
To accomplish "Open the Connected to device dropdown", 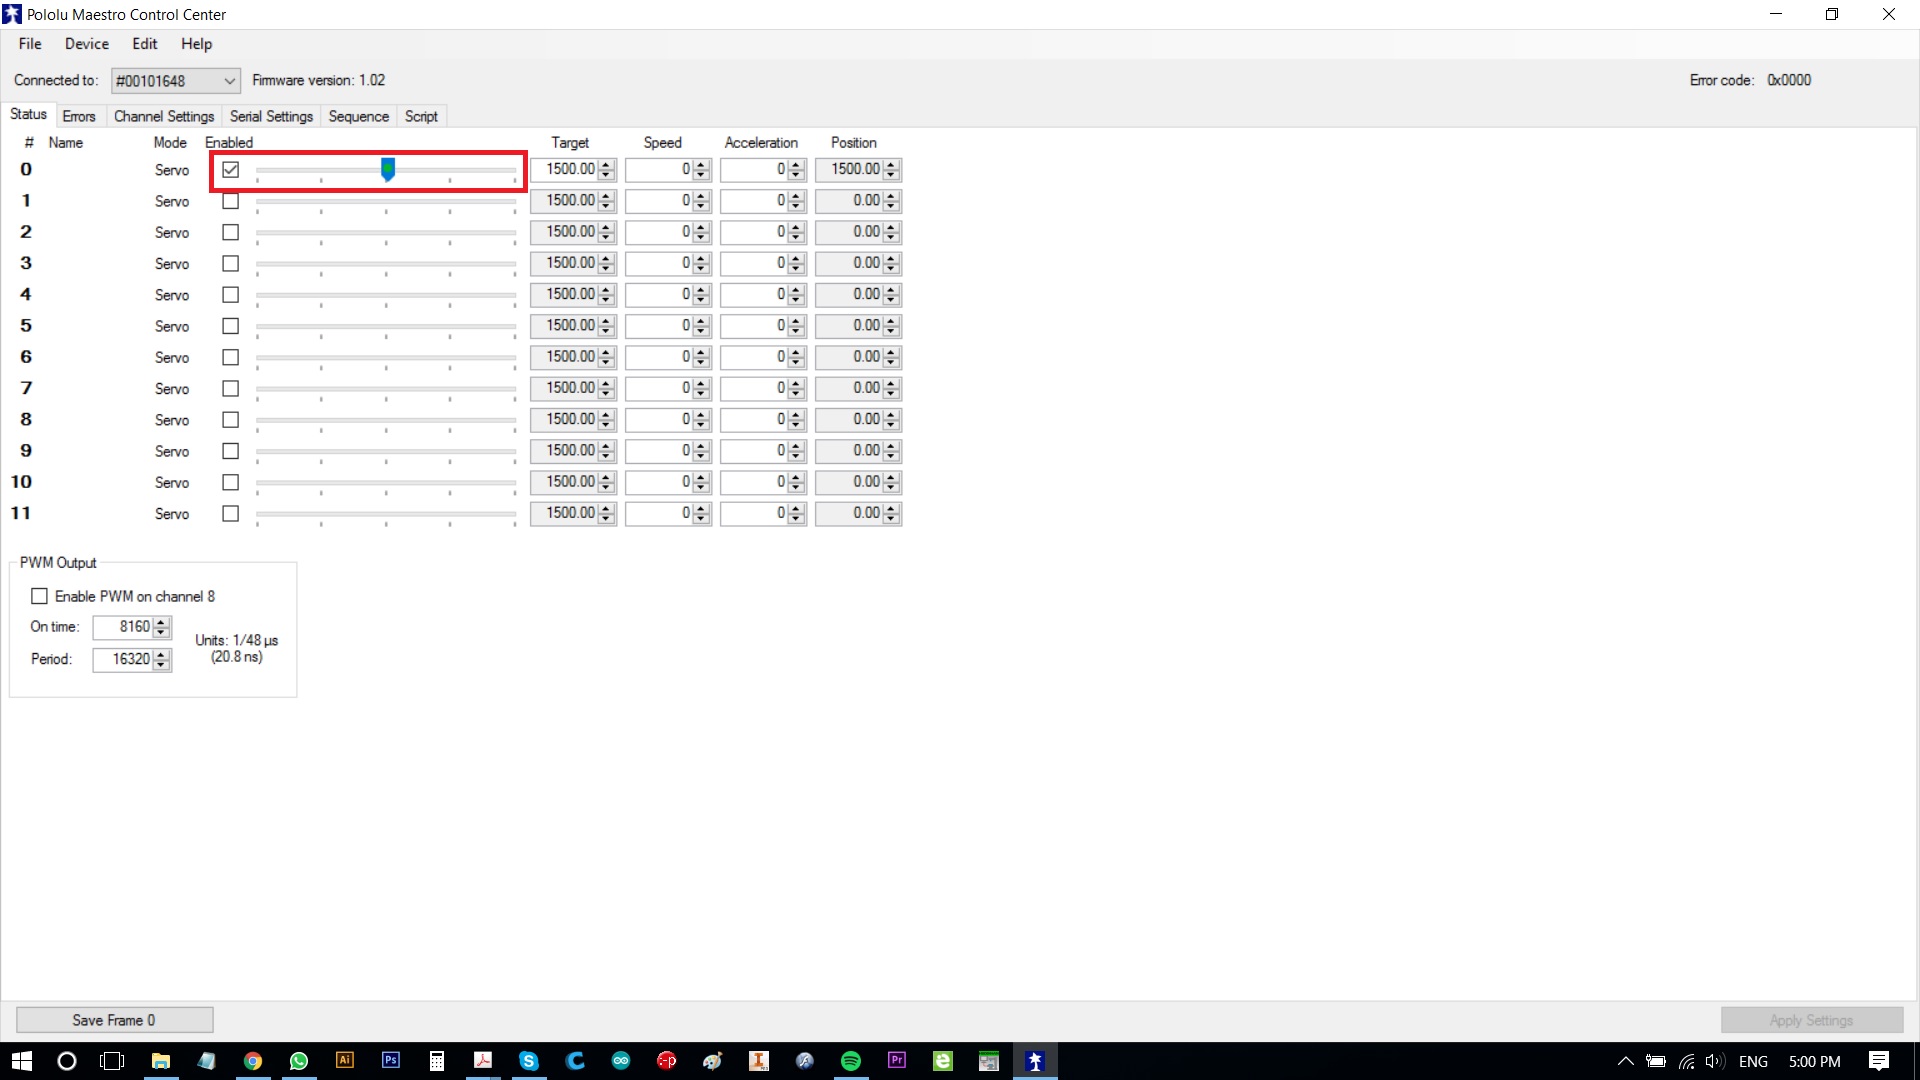I will (176, 81).
